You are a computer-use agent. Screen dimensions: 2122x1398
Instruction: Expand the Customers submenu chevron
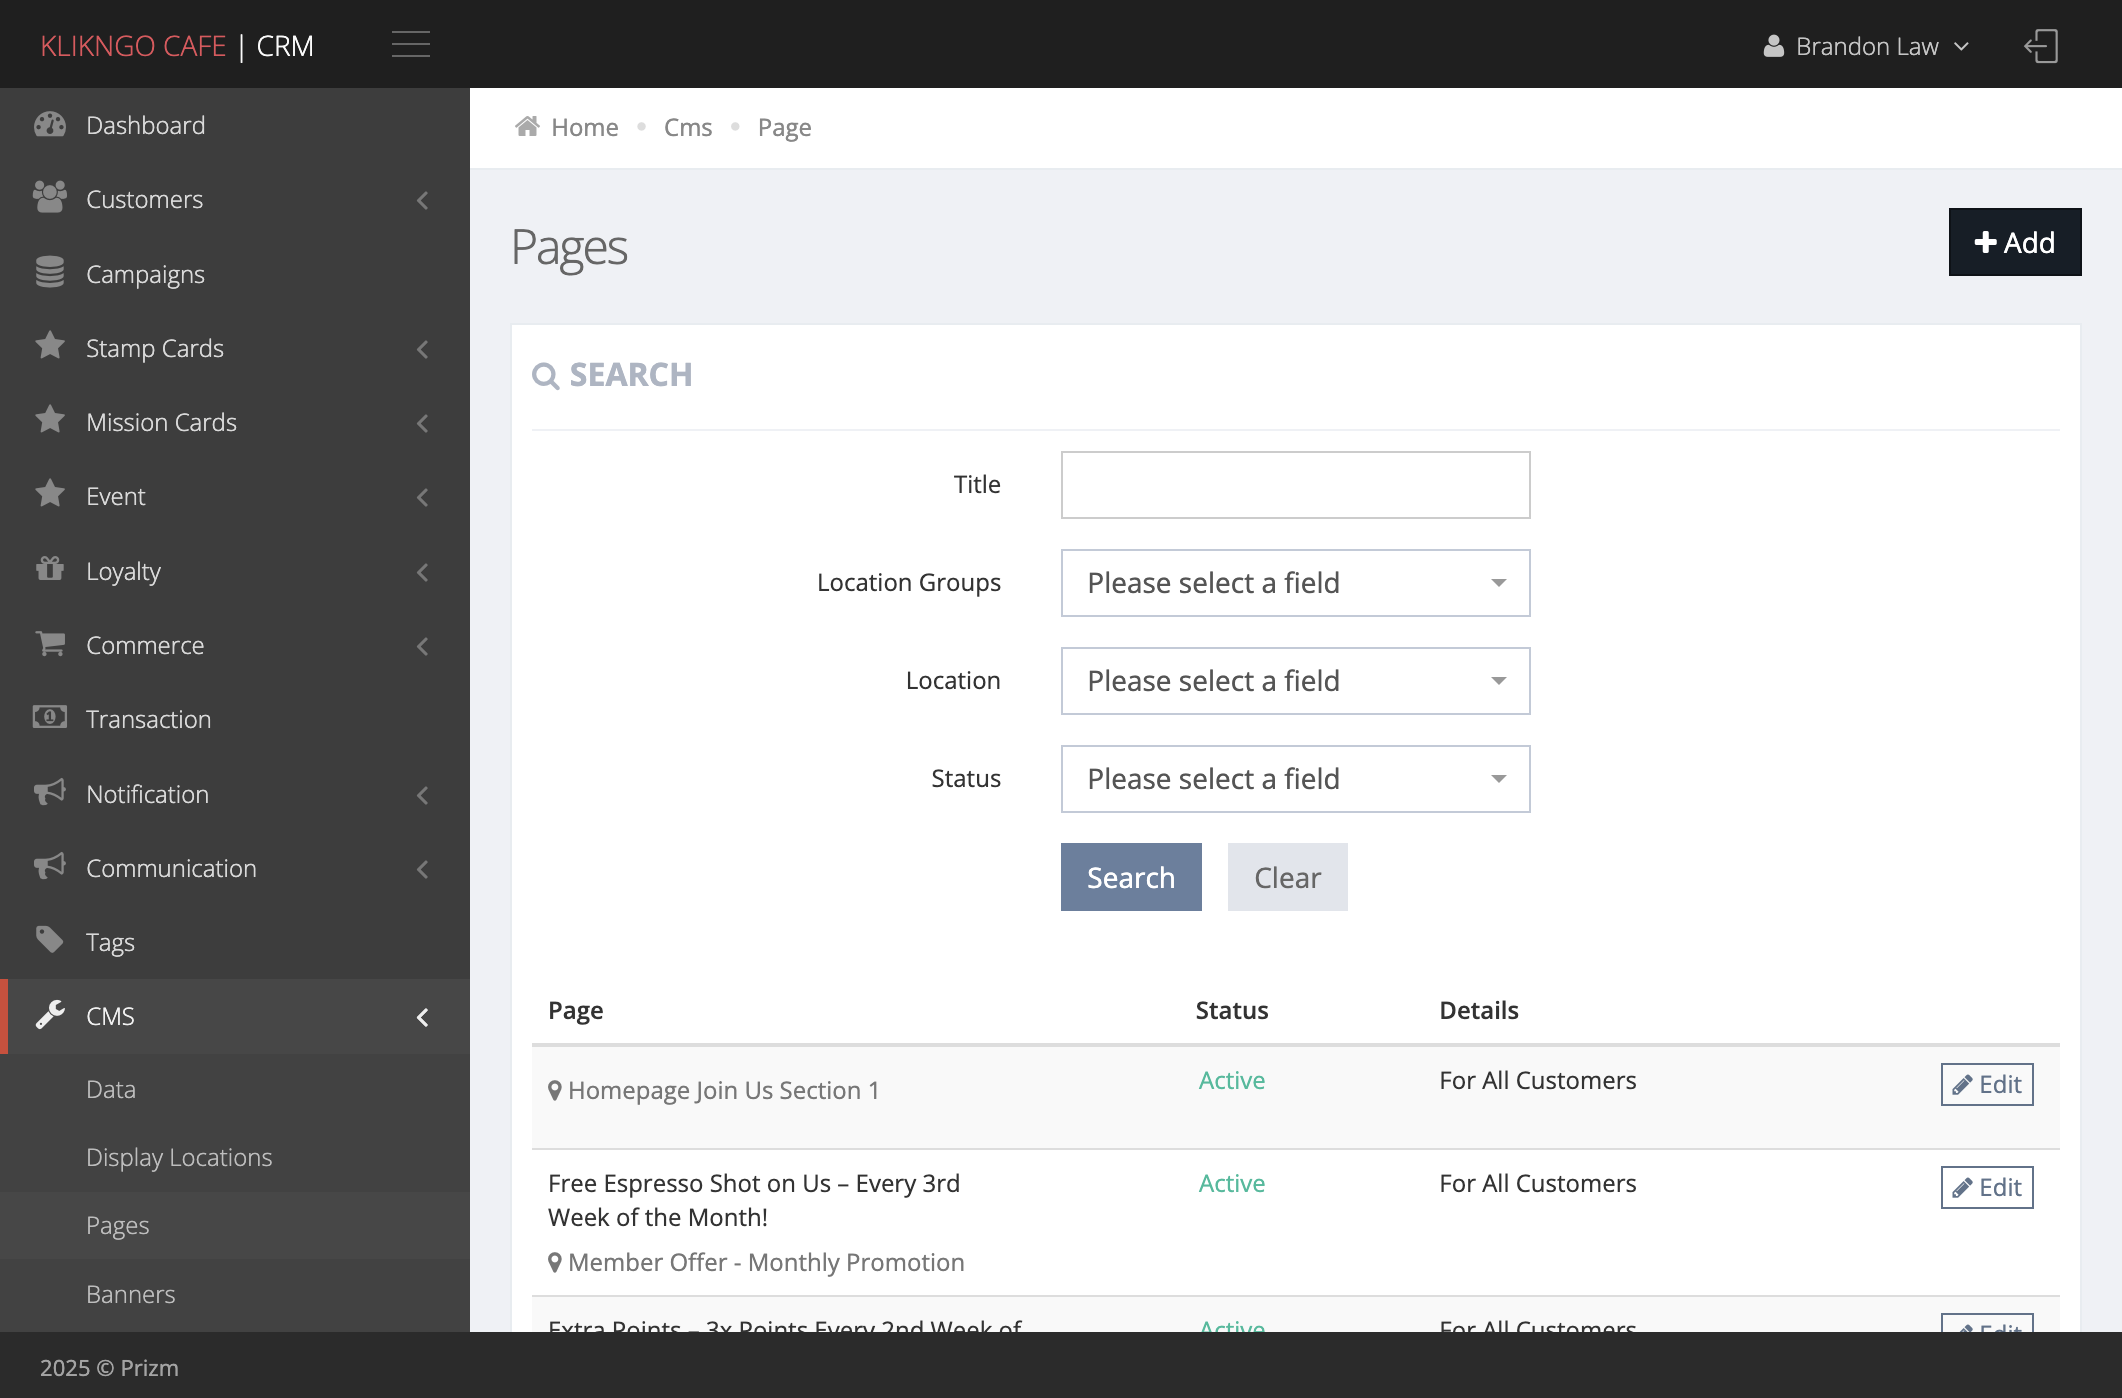(423, 200)
